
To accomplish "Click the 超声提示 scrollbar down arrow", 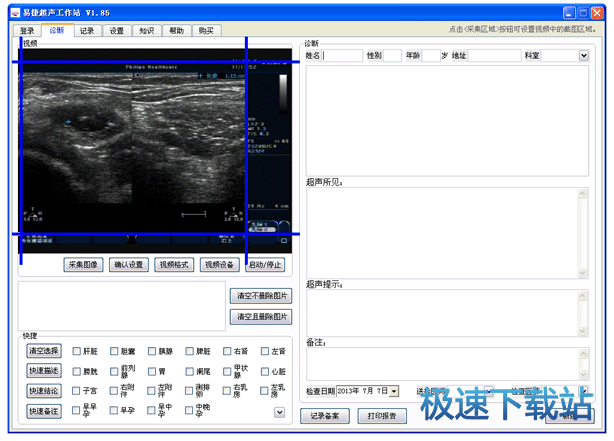I will 583,331.
